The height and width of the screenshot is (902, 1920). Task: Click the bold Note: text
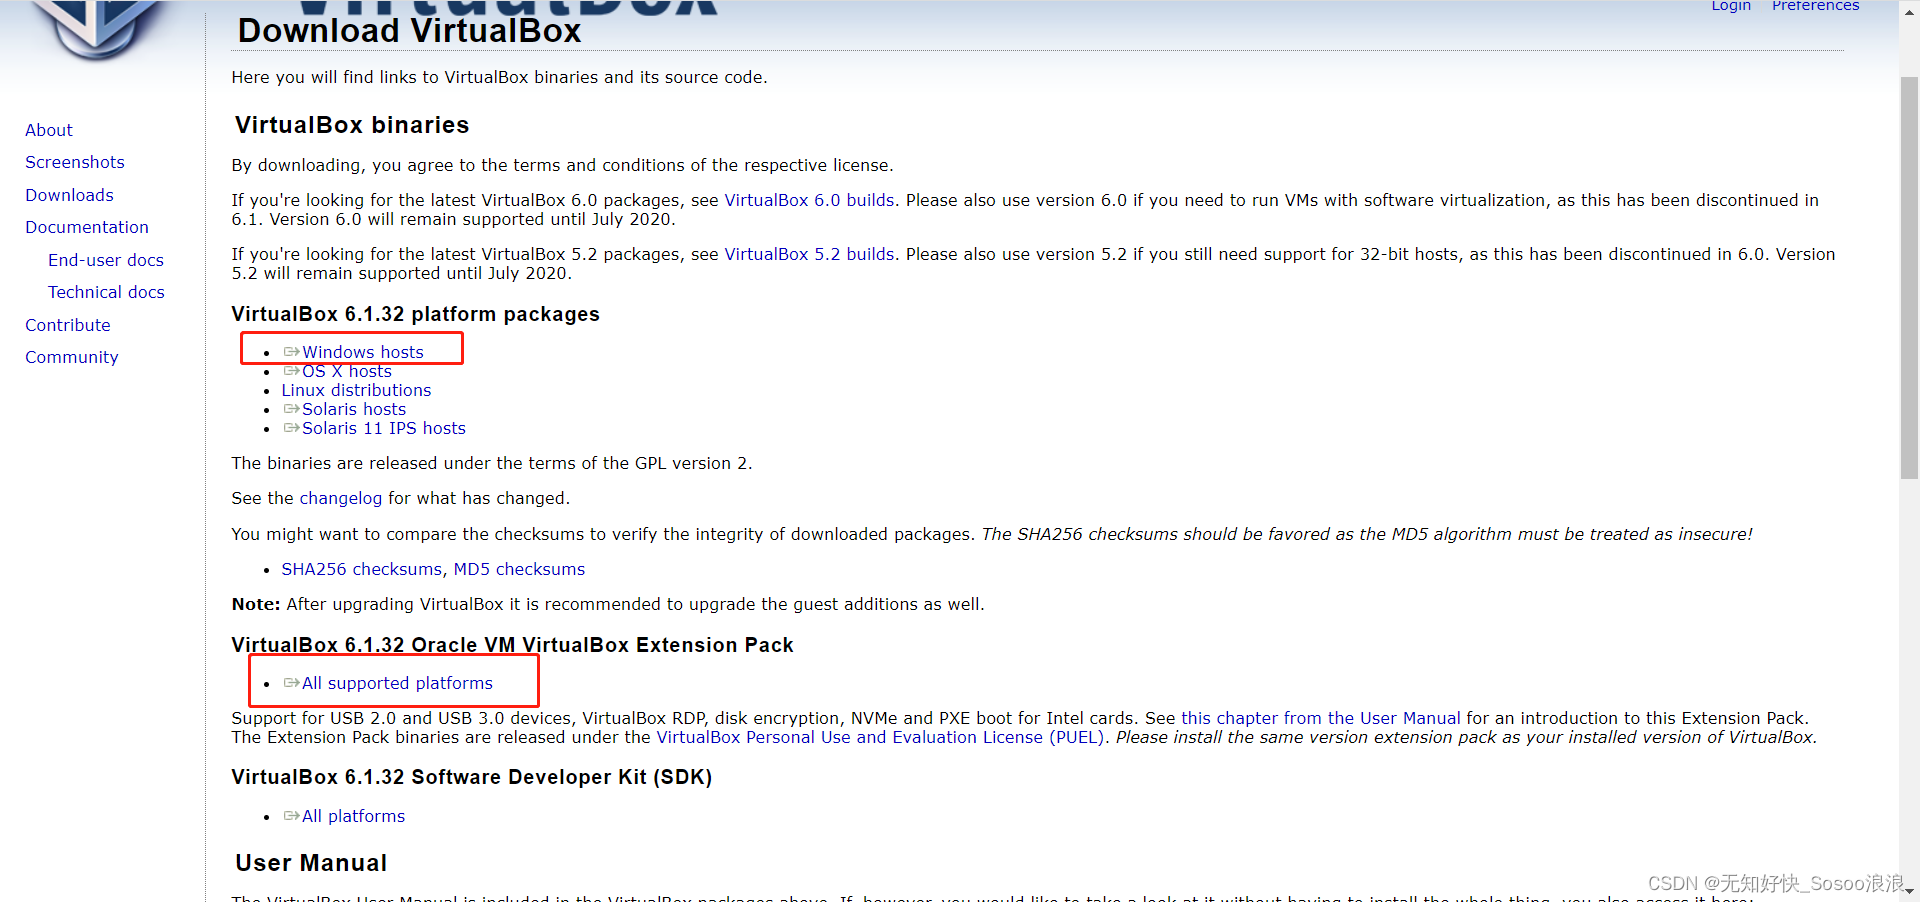pos(256,604)
